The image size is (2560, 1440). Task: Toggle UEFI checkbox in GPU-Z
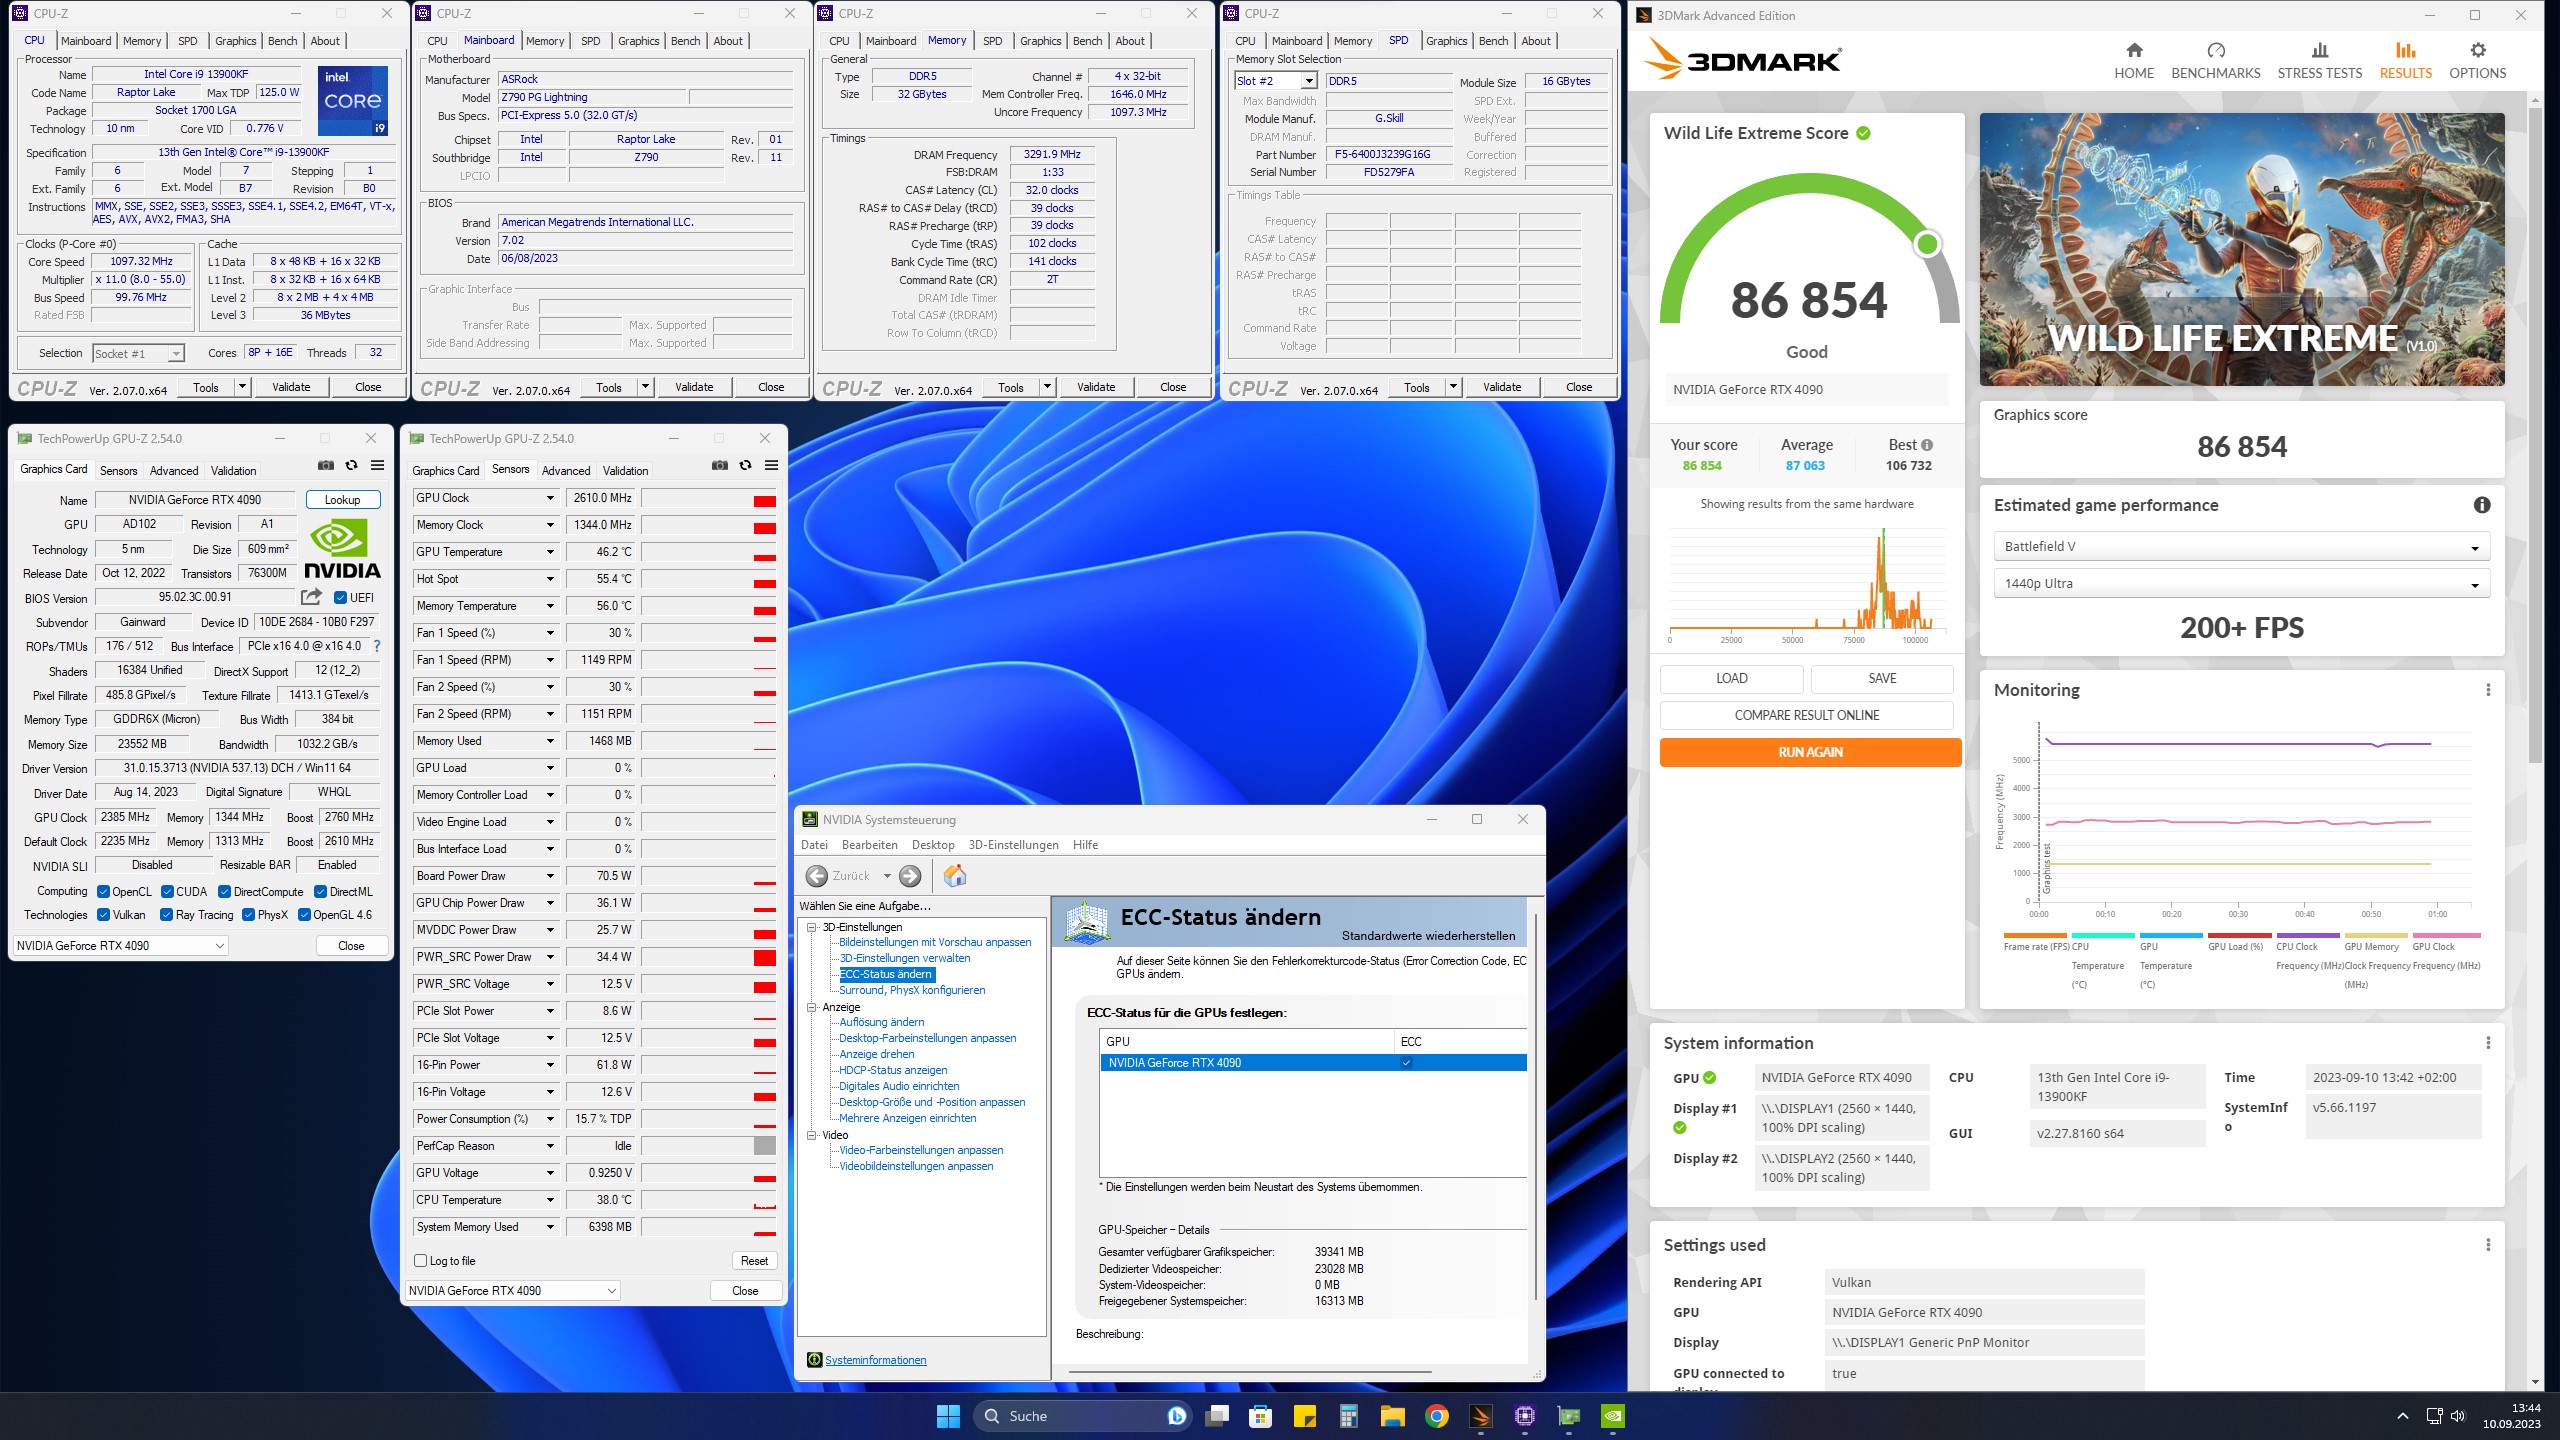[340, 598]
